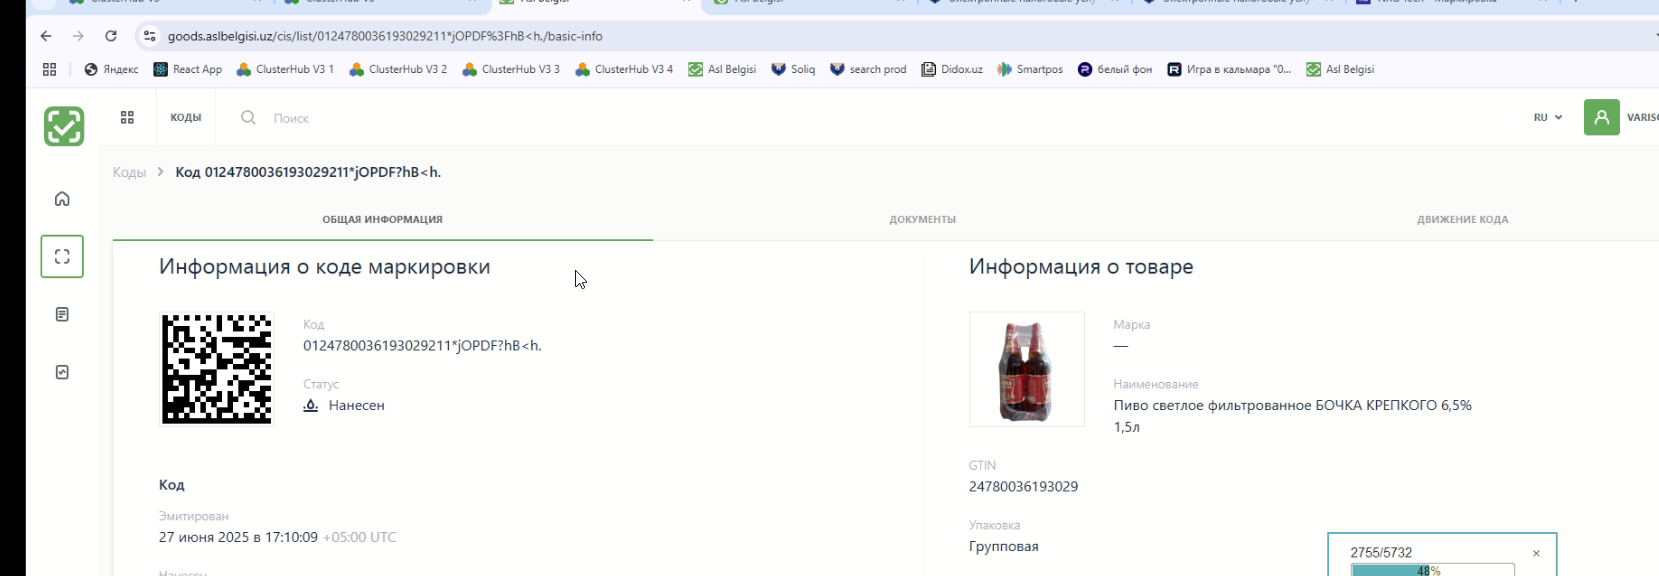
Task: Open the modules grid icon beside КОДЫ
Action: point(127,117)
